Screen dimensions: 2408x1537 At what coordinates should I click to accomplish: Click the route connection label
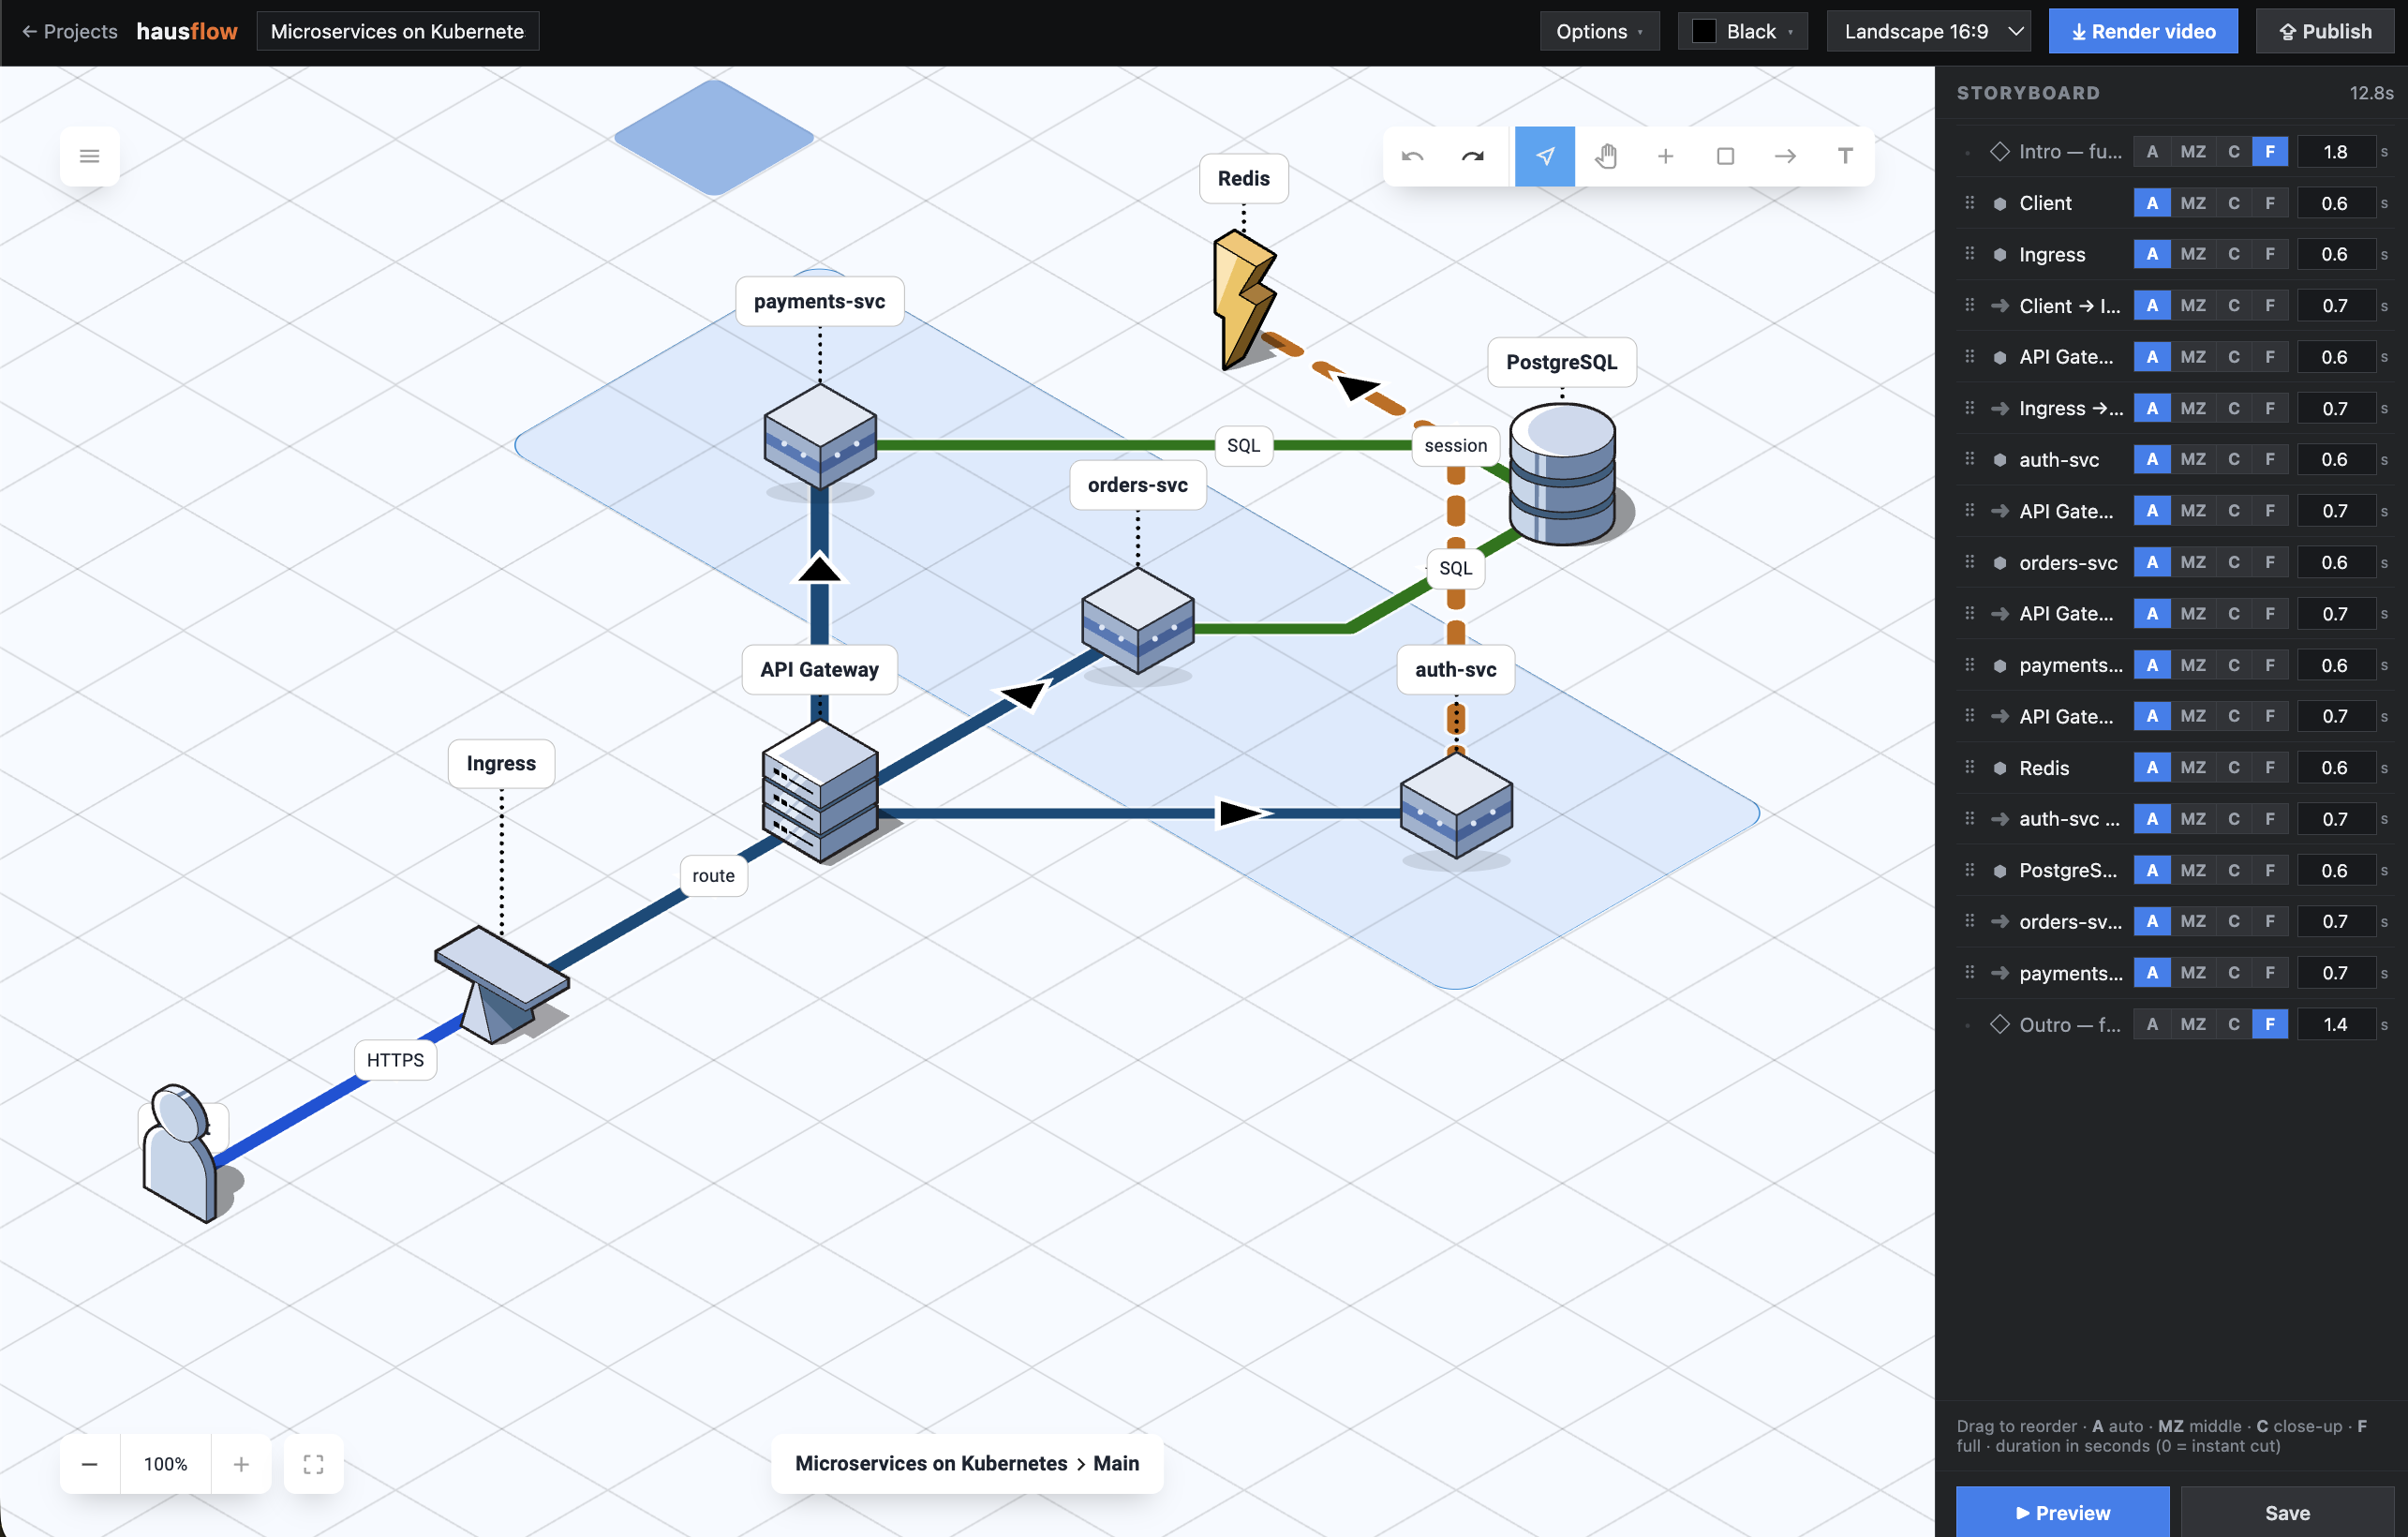click(713, 875)
